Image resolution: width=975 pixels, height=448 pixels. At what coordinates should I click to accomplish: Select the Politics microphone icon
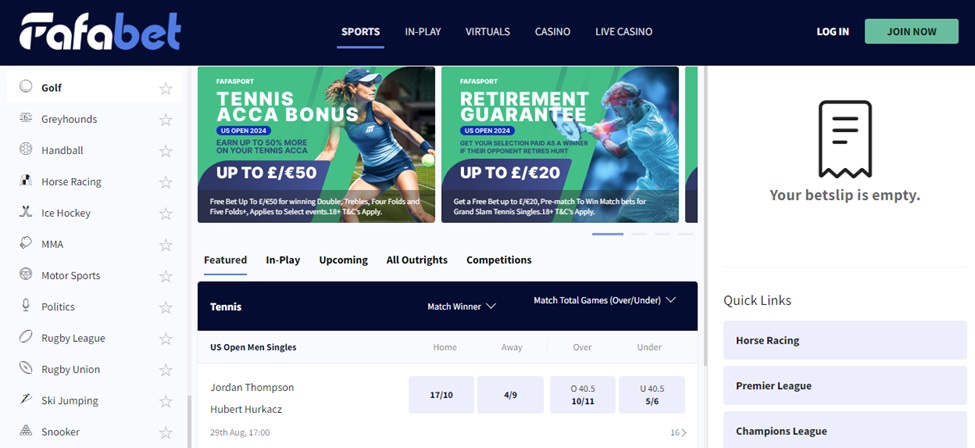(25, 306)
